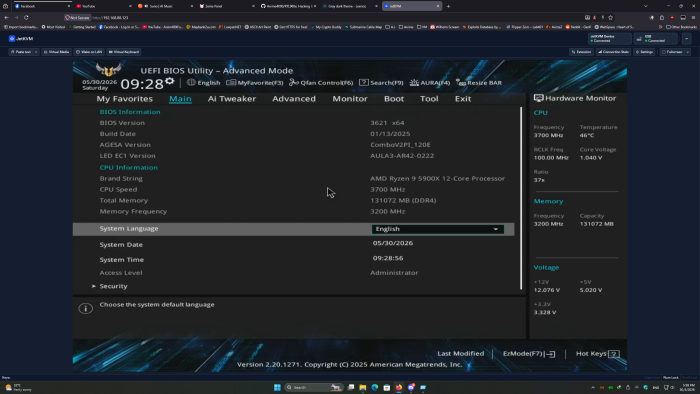
Task: Open Connection Stats in JetKVM
Action: 614,52
